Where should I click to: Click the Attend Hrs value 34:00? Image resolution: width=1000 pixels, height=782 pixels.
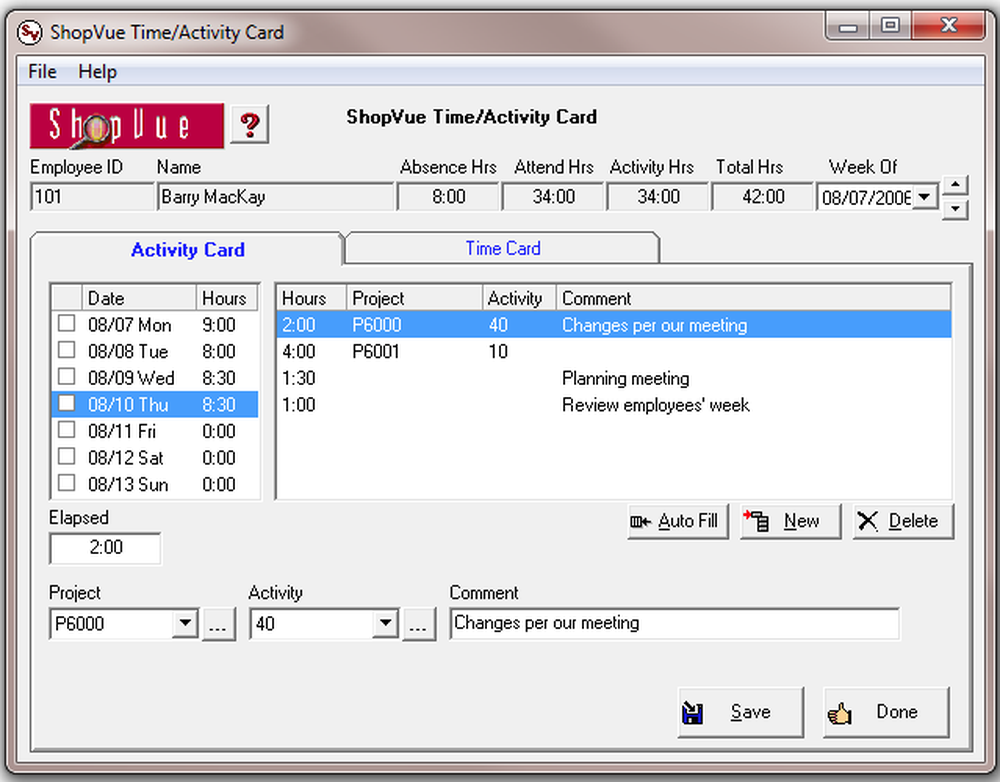click(x=554, y=196)
